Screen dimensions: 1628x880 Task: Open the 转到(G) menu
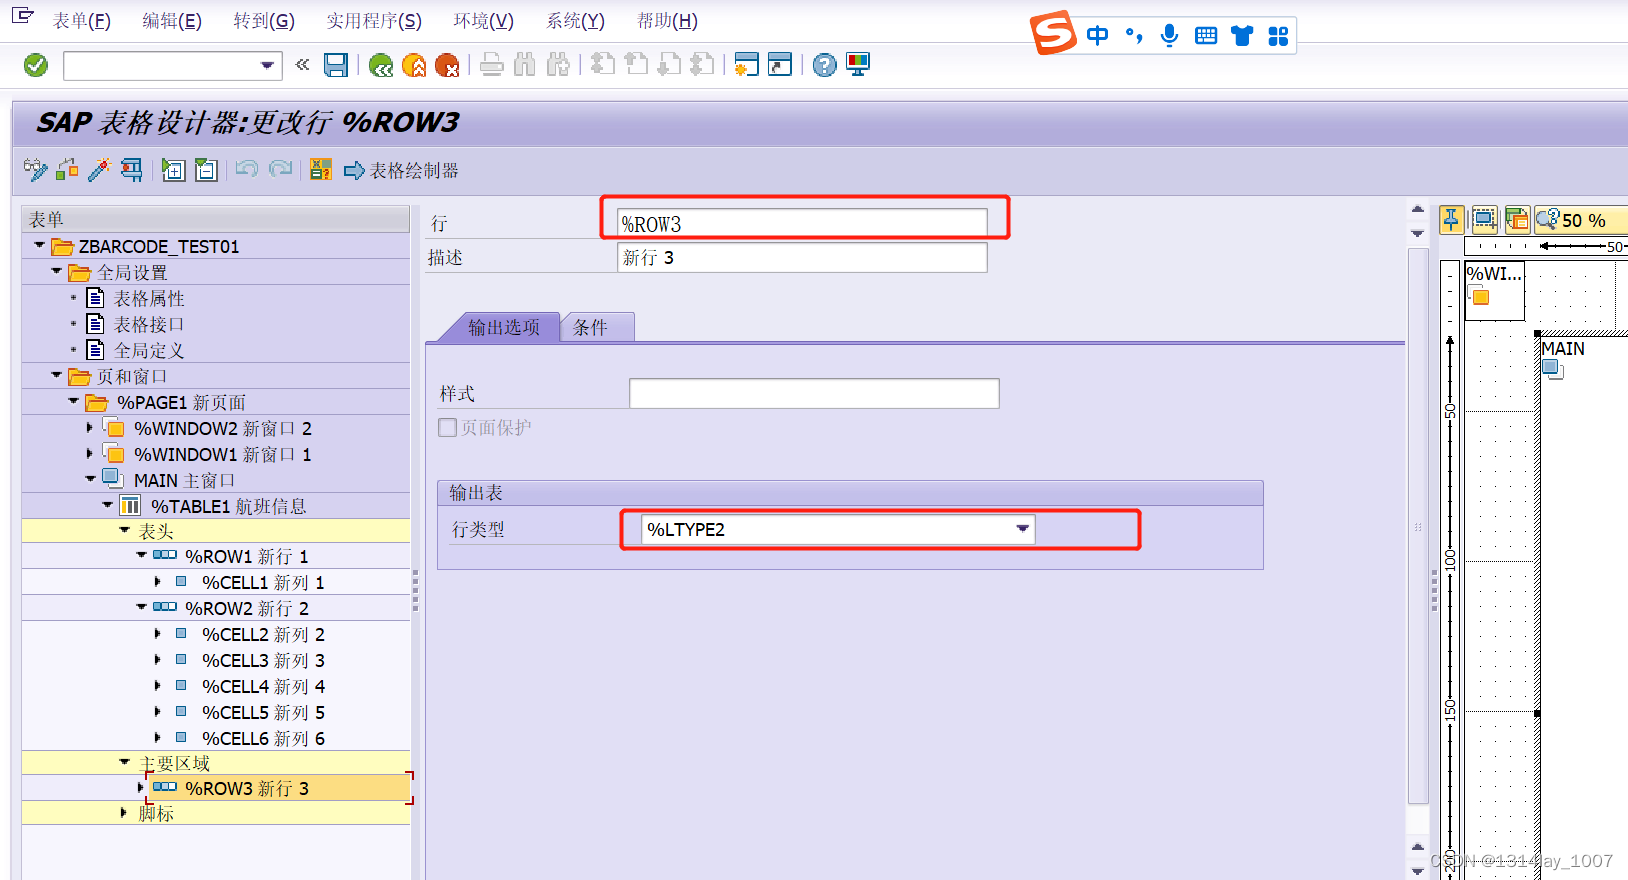(264, 21)
